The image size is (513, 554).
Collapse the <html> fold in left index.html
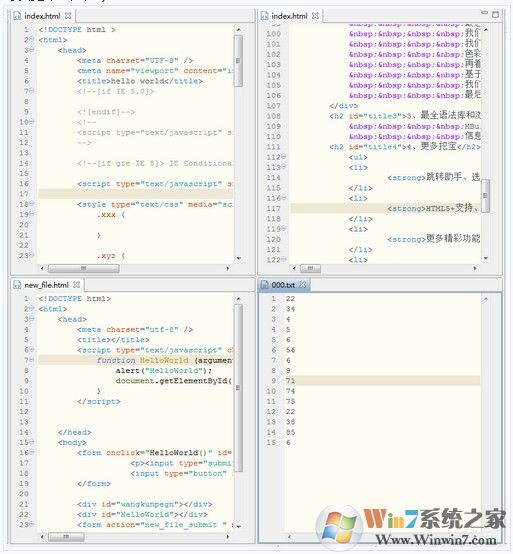[31, 39]
